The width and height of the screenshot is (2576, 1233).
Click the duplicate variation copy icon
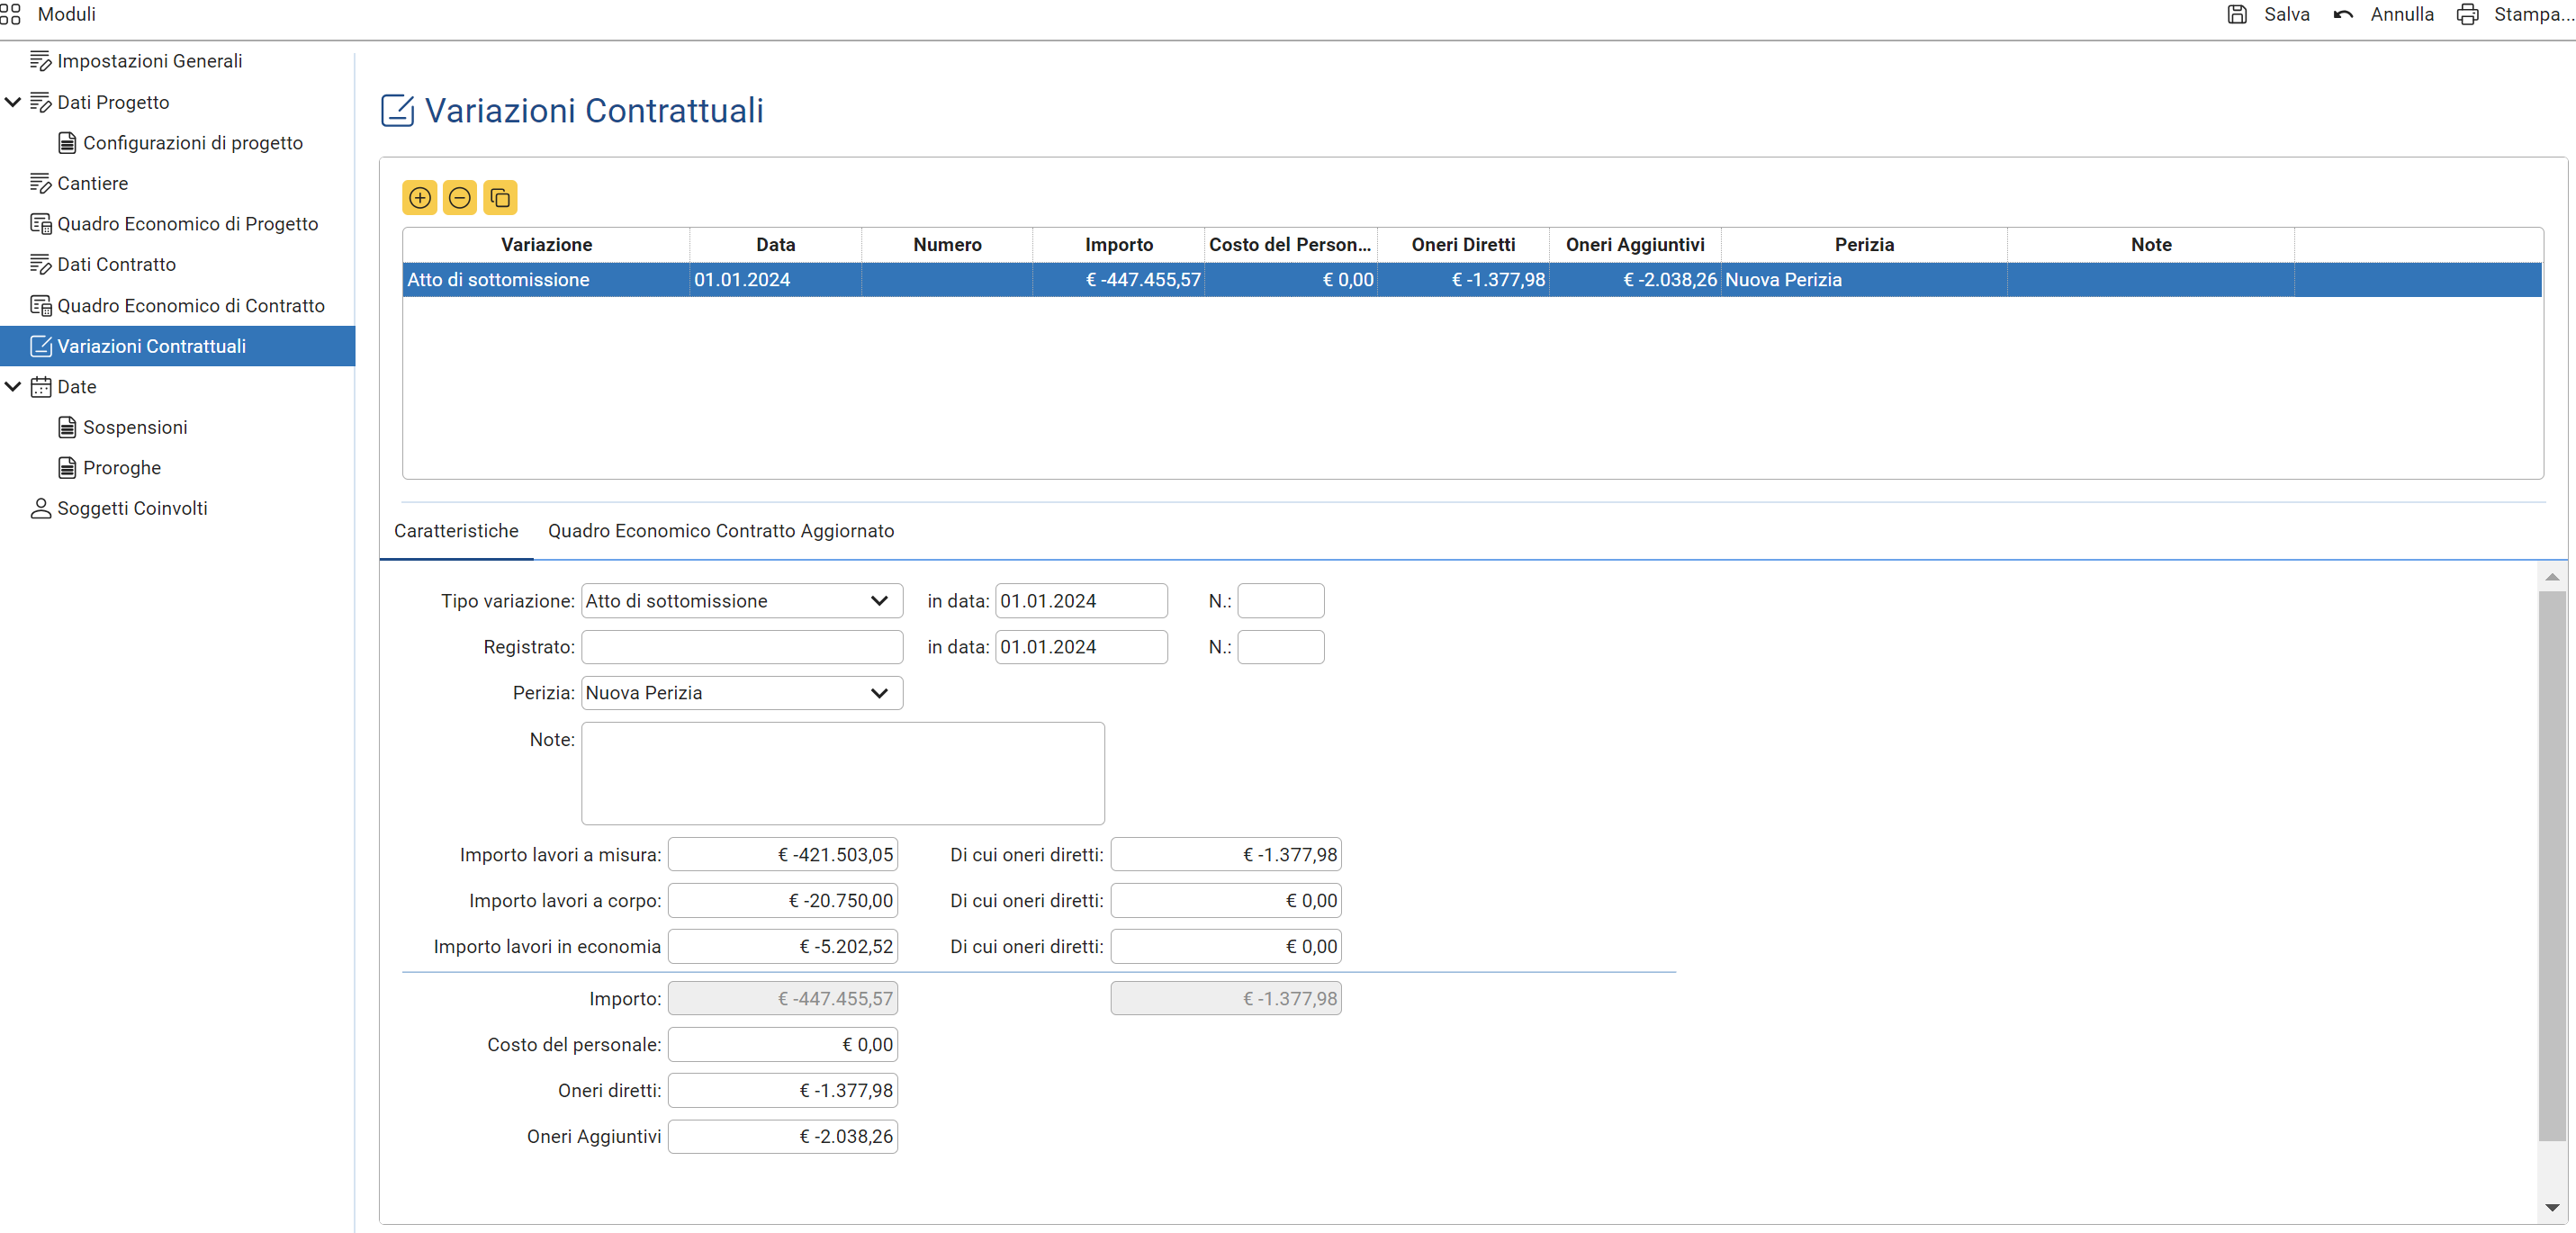[500, 198]
